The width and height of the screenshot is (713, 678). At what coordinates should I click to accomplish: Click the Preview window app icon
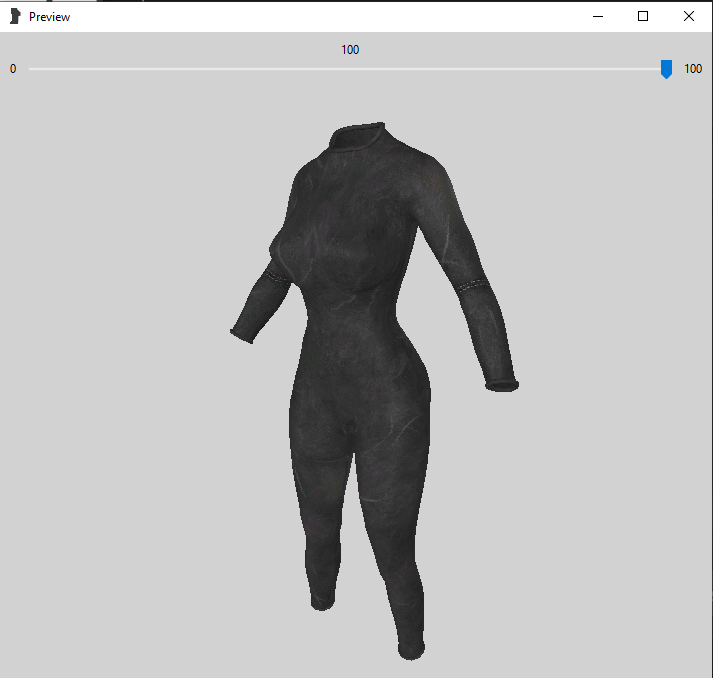click(15, 16)
